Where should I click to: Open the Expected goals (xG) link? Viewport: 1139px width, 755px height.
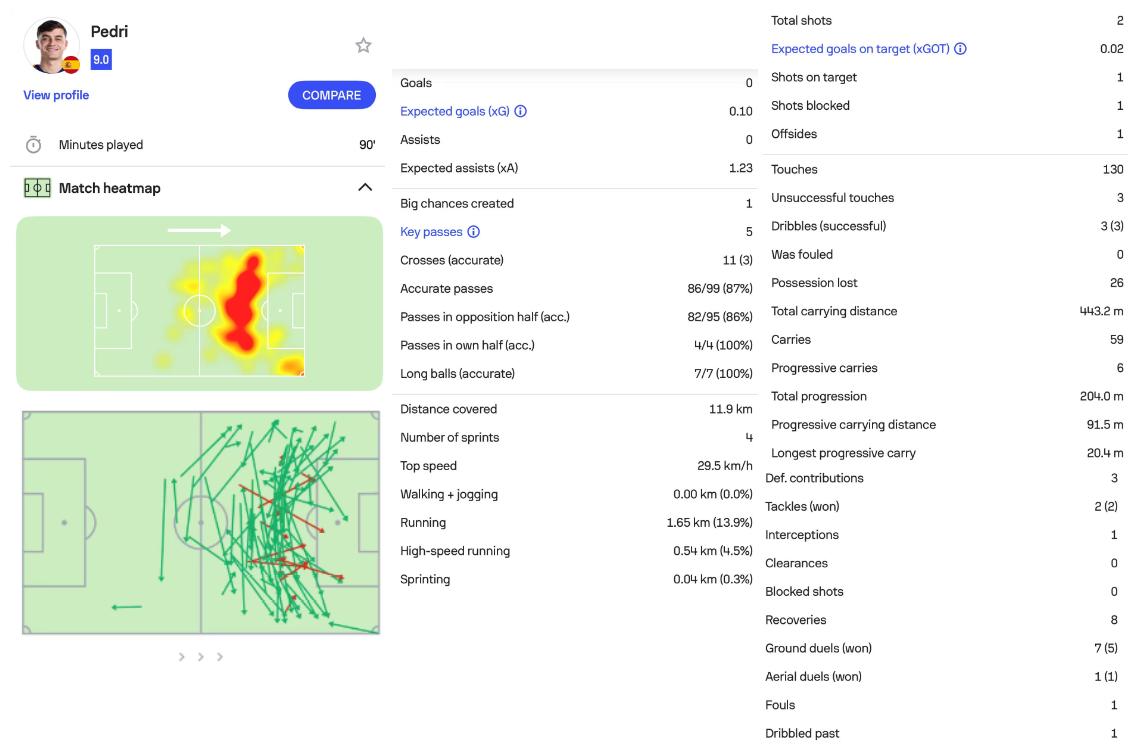[455, 111]
